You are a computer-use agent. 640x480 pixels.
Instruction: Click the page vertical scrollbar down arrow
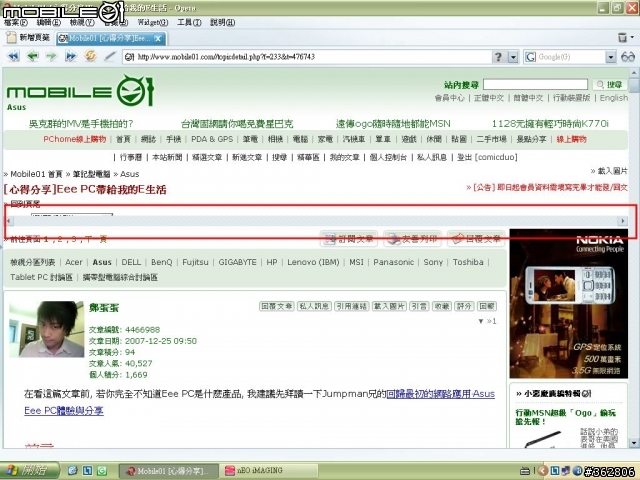pos(633,442)
